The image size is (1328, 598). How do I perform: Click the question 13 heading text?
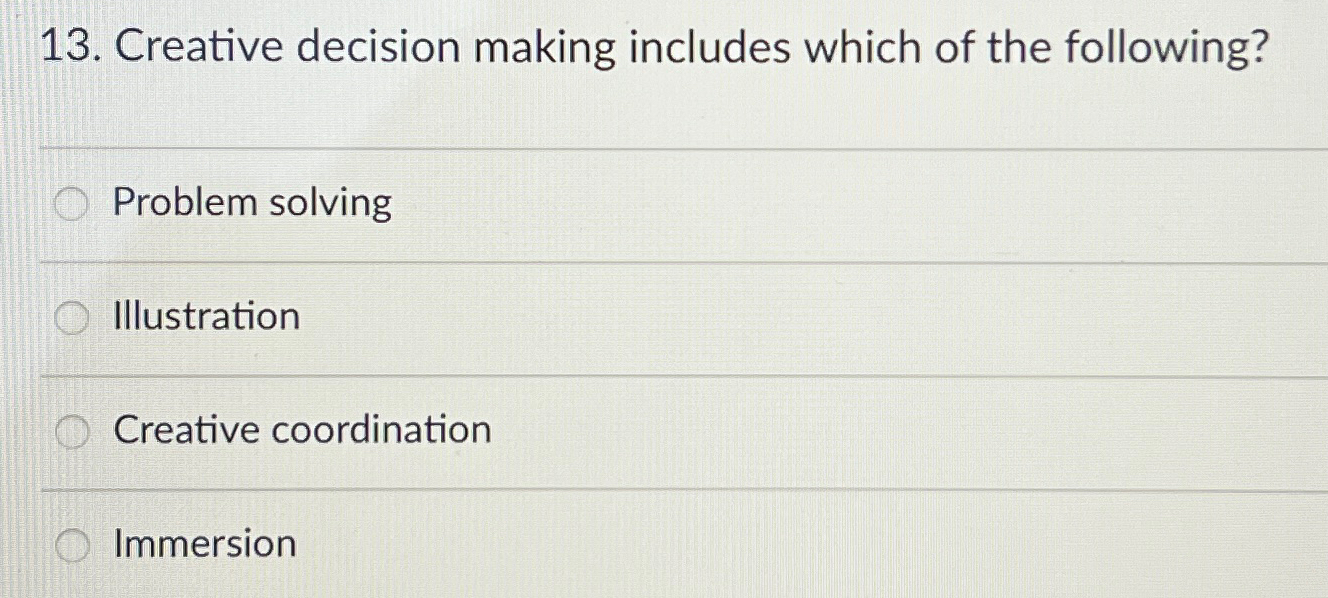click(x=655, y=46)
